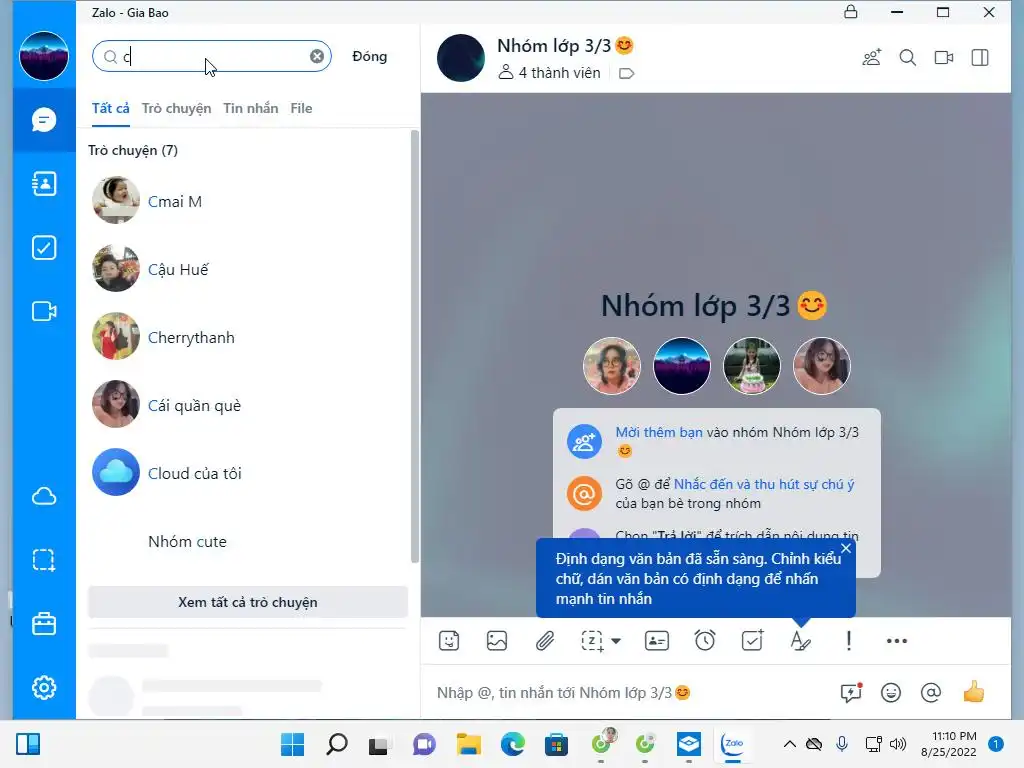Click the quick message lightning icon
This screenshot has width=1024, height=768.
pos(852,692)
